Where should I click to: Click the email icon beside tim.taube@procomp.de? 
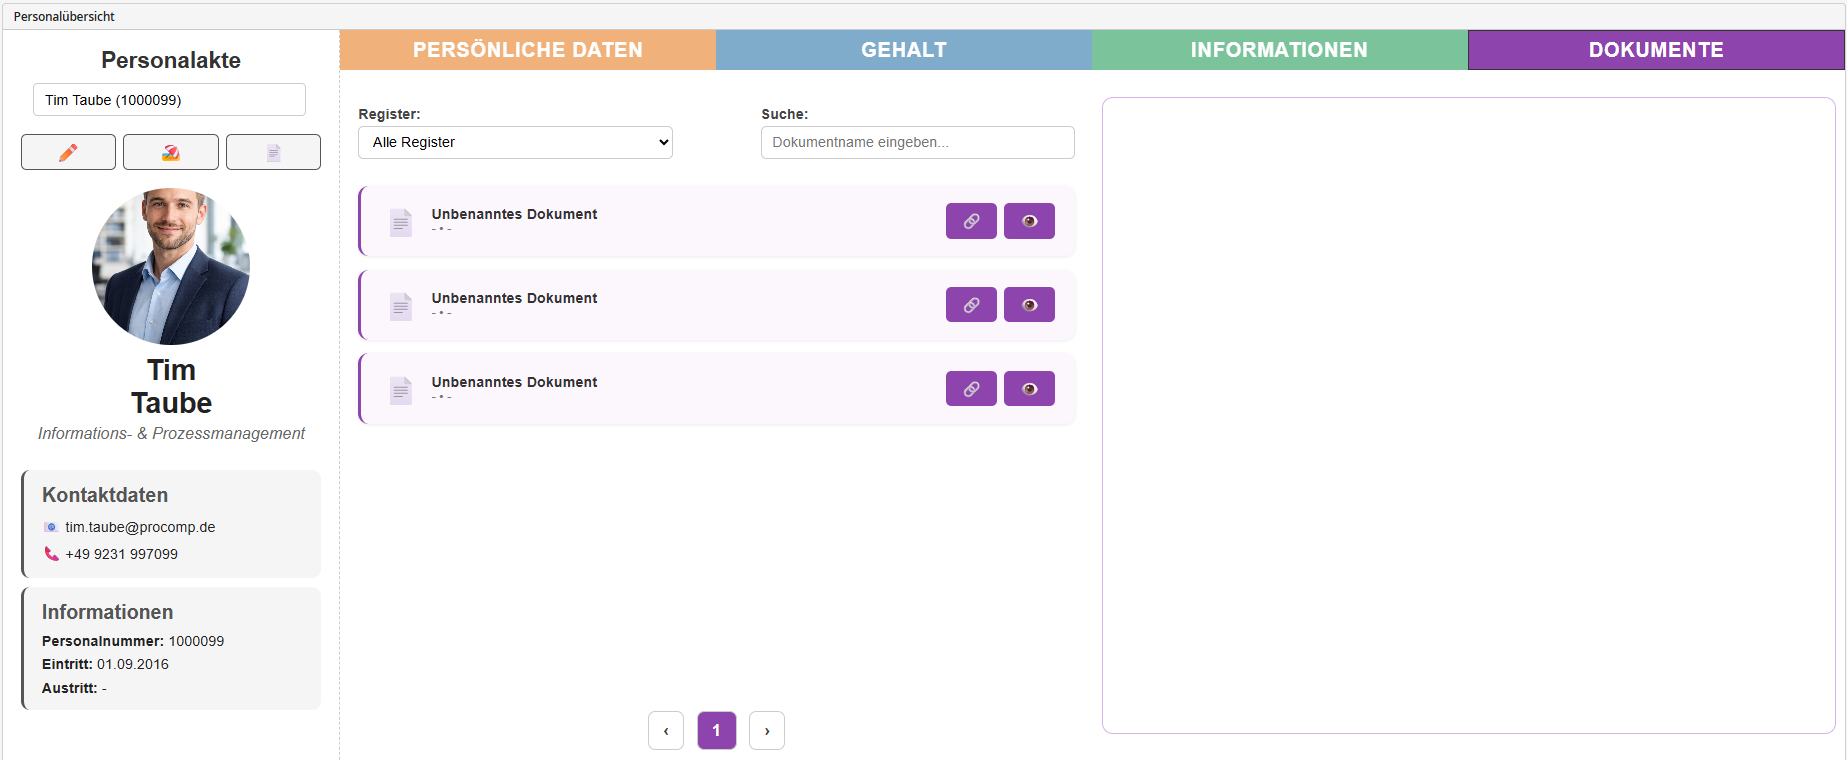(51, 527)
